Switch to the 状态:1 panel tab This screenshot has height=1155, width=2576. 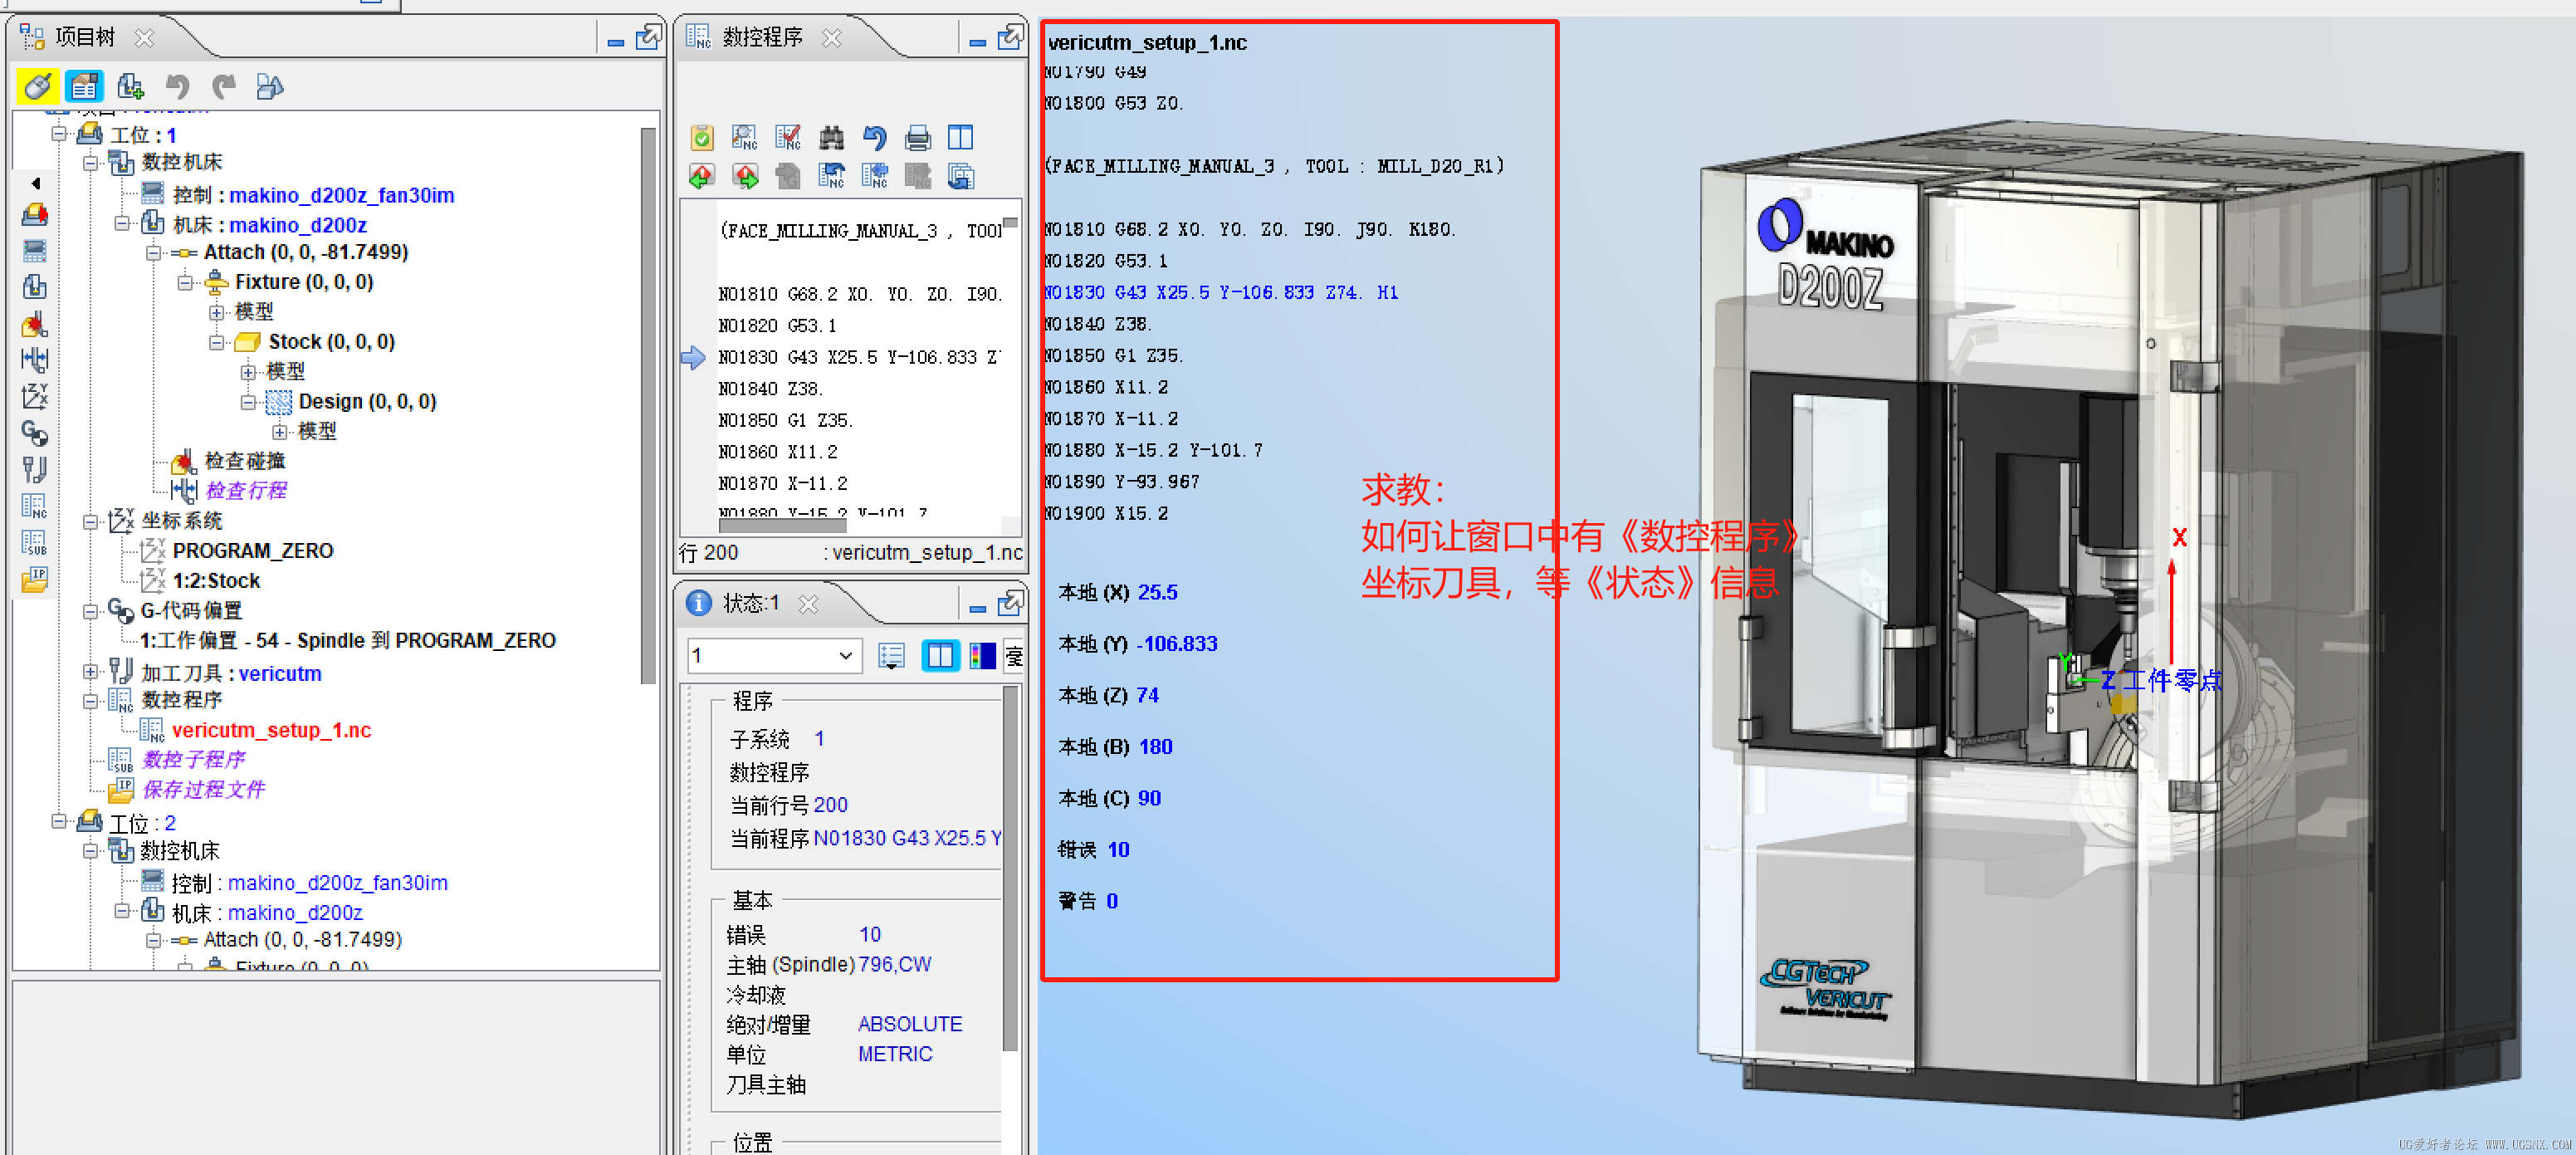tap(750, 603)
